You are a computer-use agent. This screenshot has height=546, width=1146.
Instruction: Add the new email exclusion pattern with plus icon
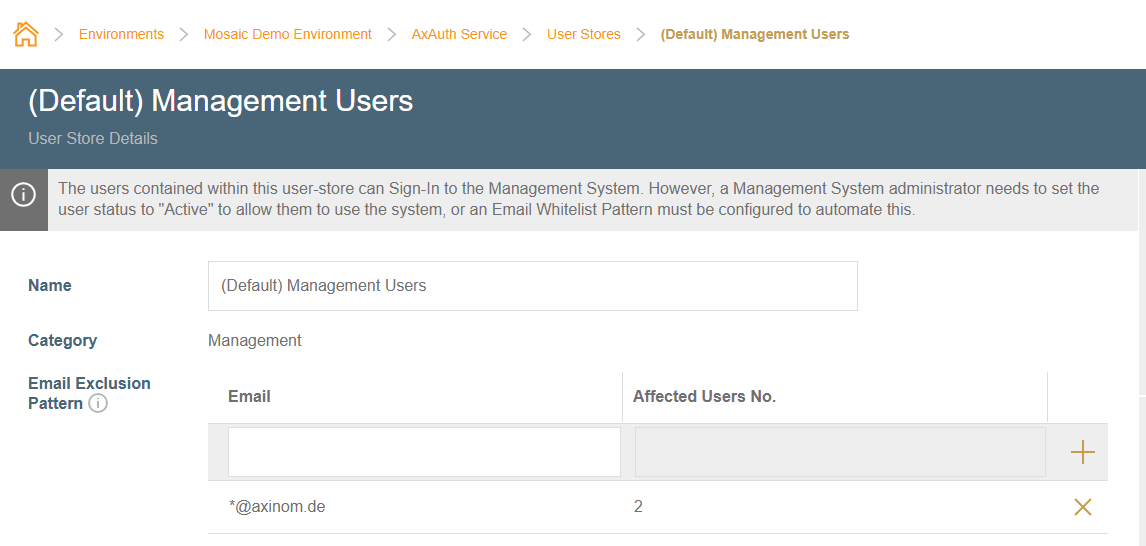tap(1082, 453)
